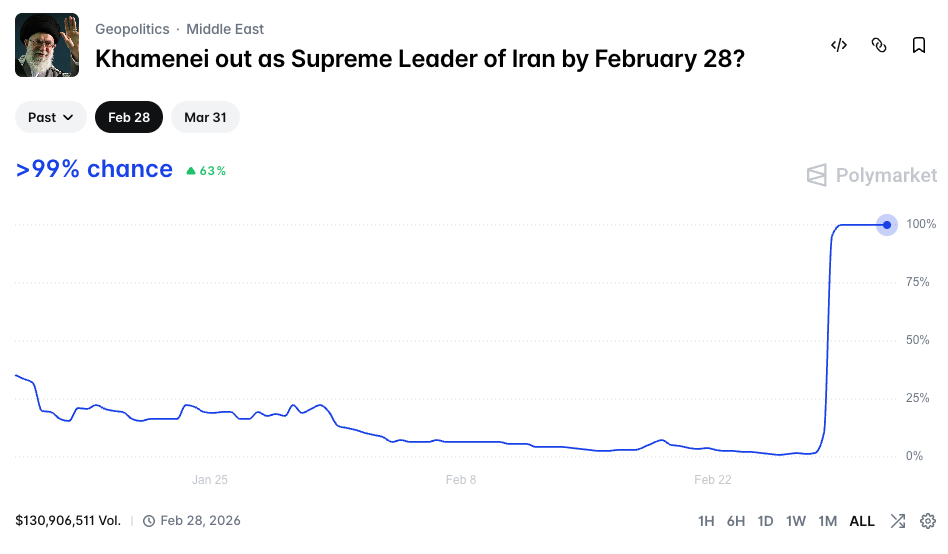Image resolution: width=948 pixels, height=554 pixels.
Task: Click the clock icon near date
Action: tap(149, 521)
